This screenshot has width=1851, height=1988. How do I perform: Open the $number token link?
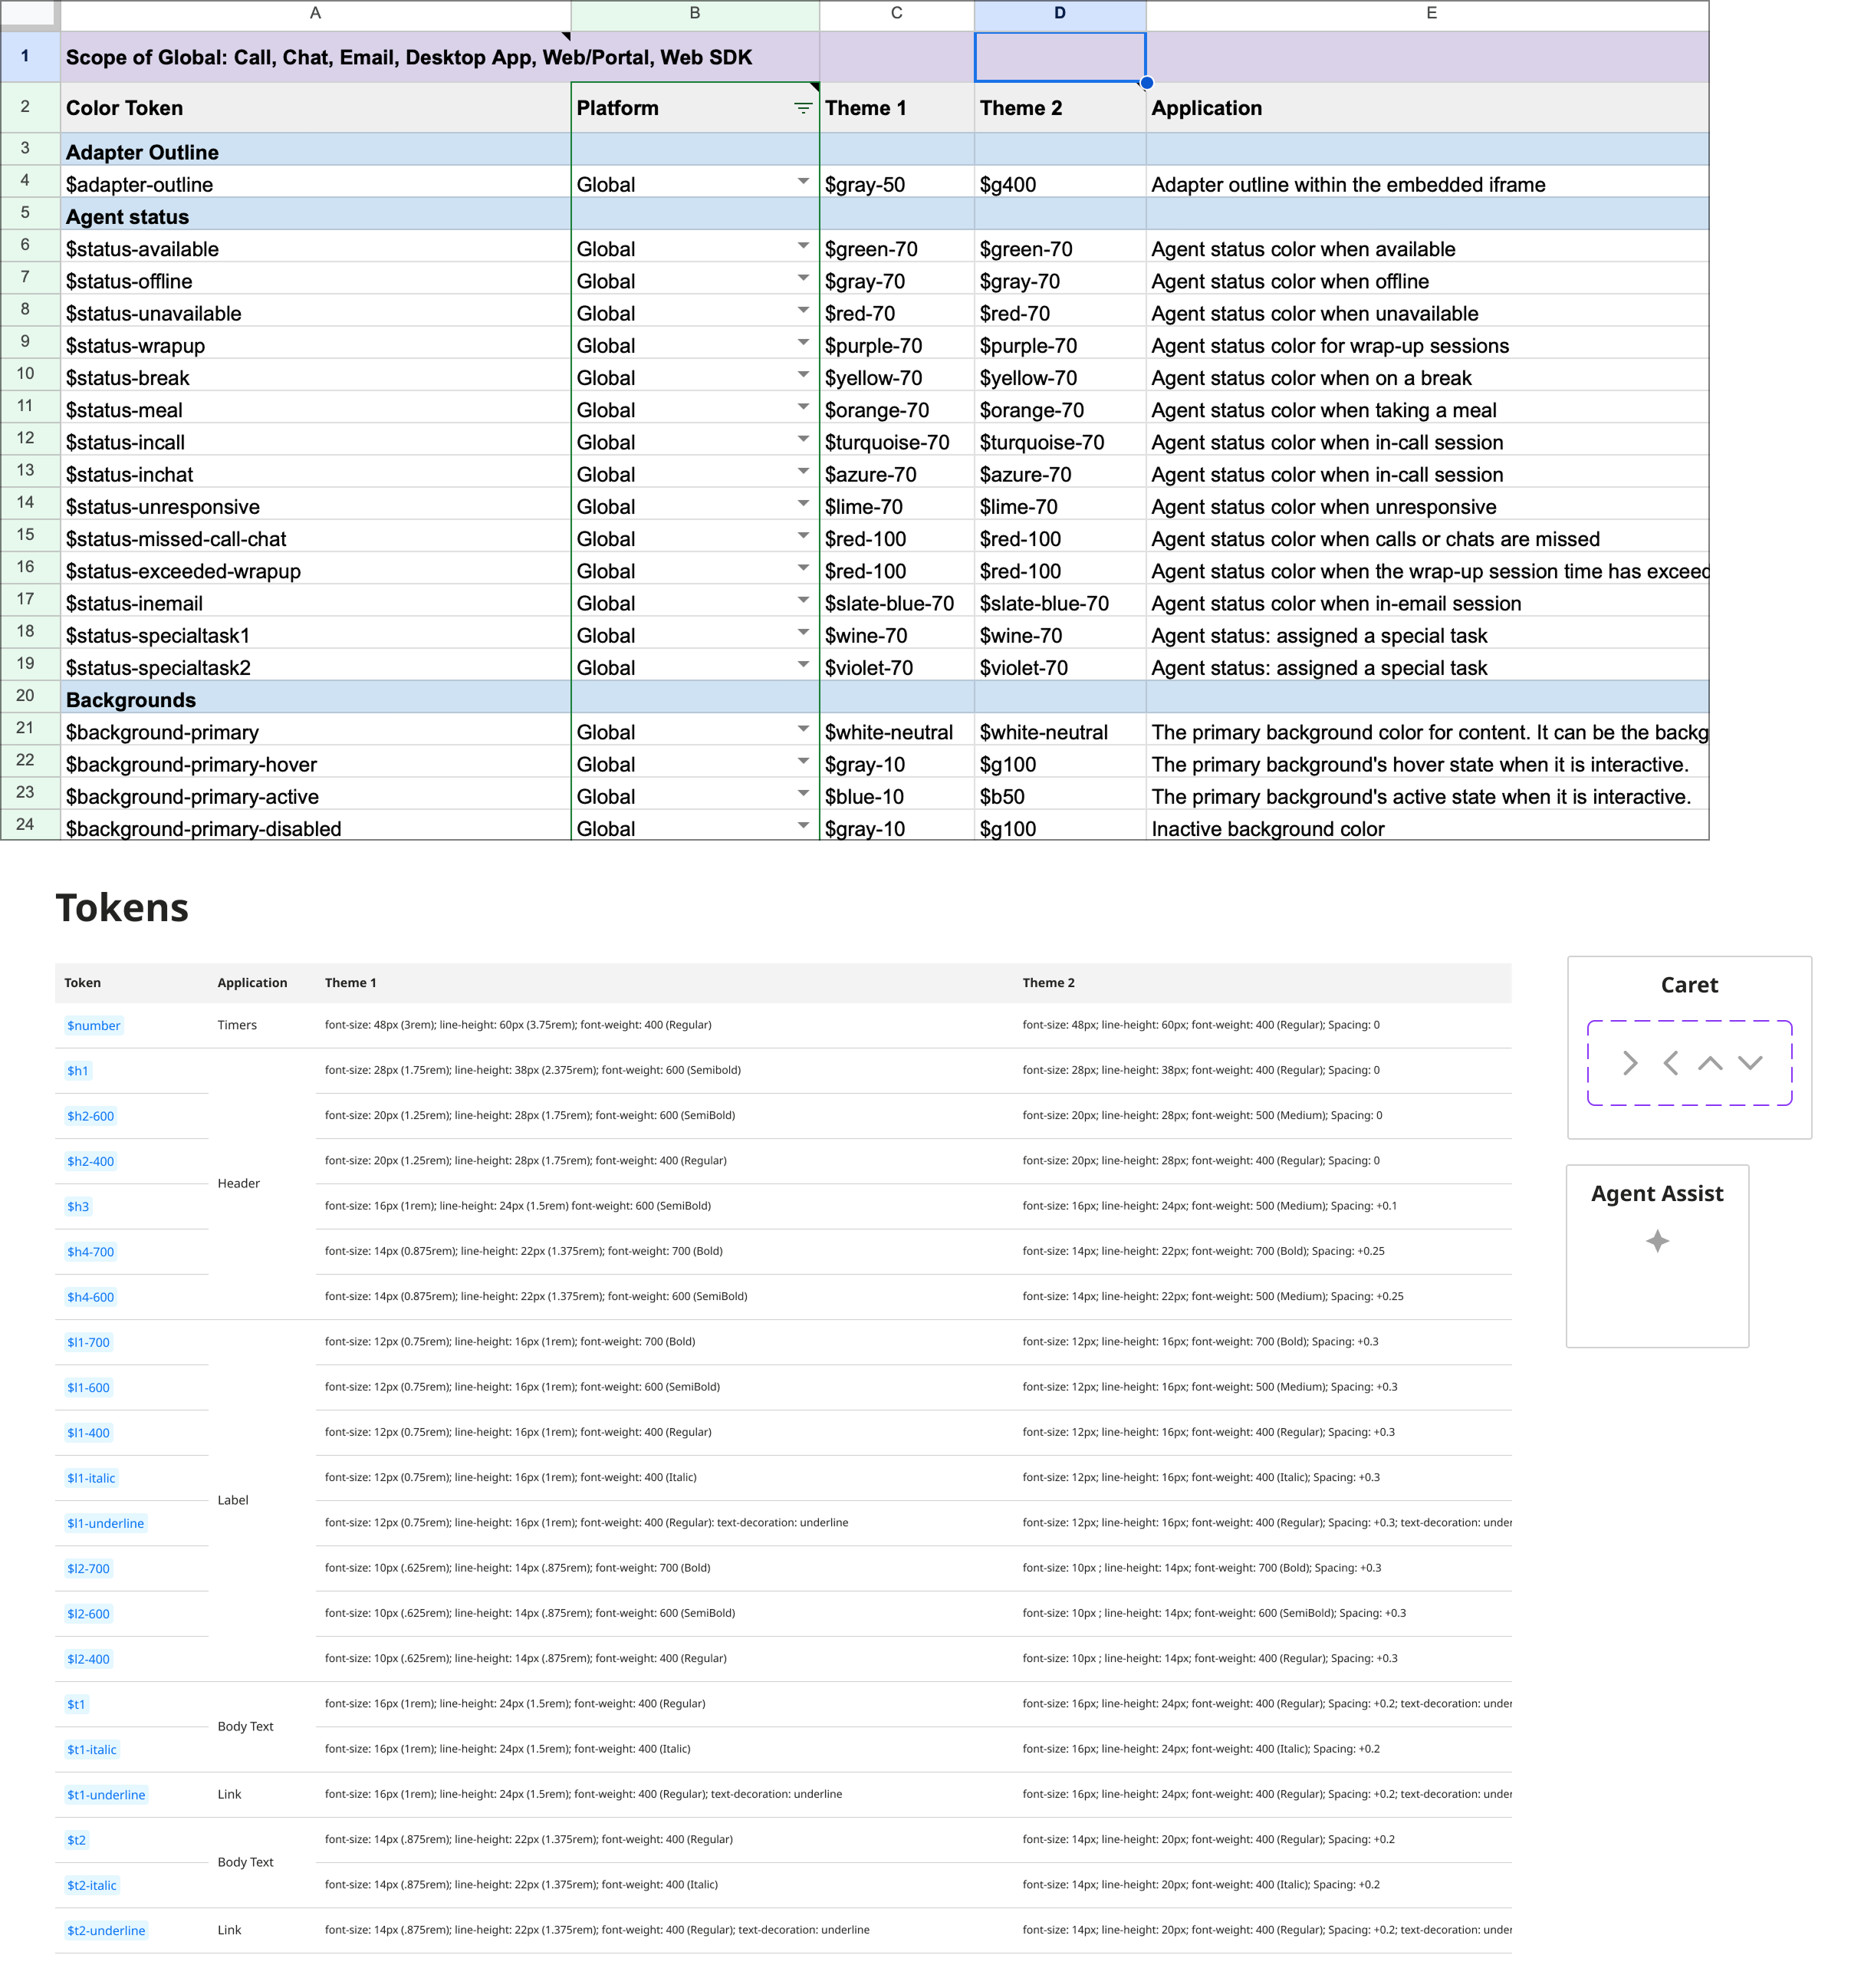(x=93, y=1025)
